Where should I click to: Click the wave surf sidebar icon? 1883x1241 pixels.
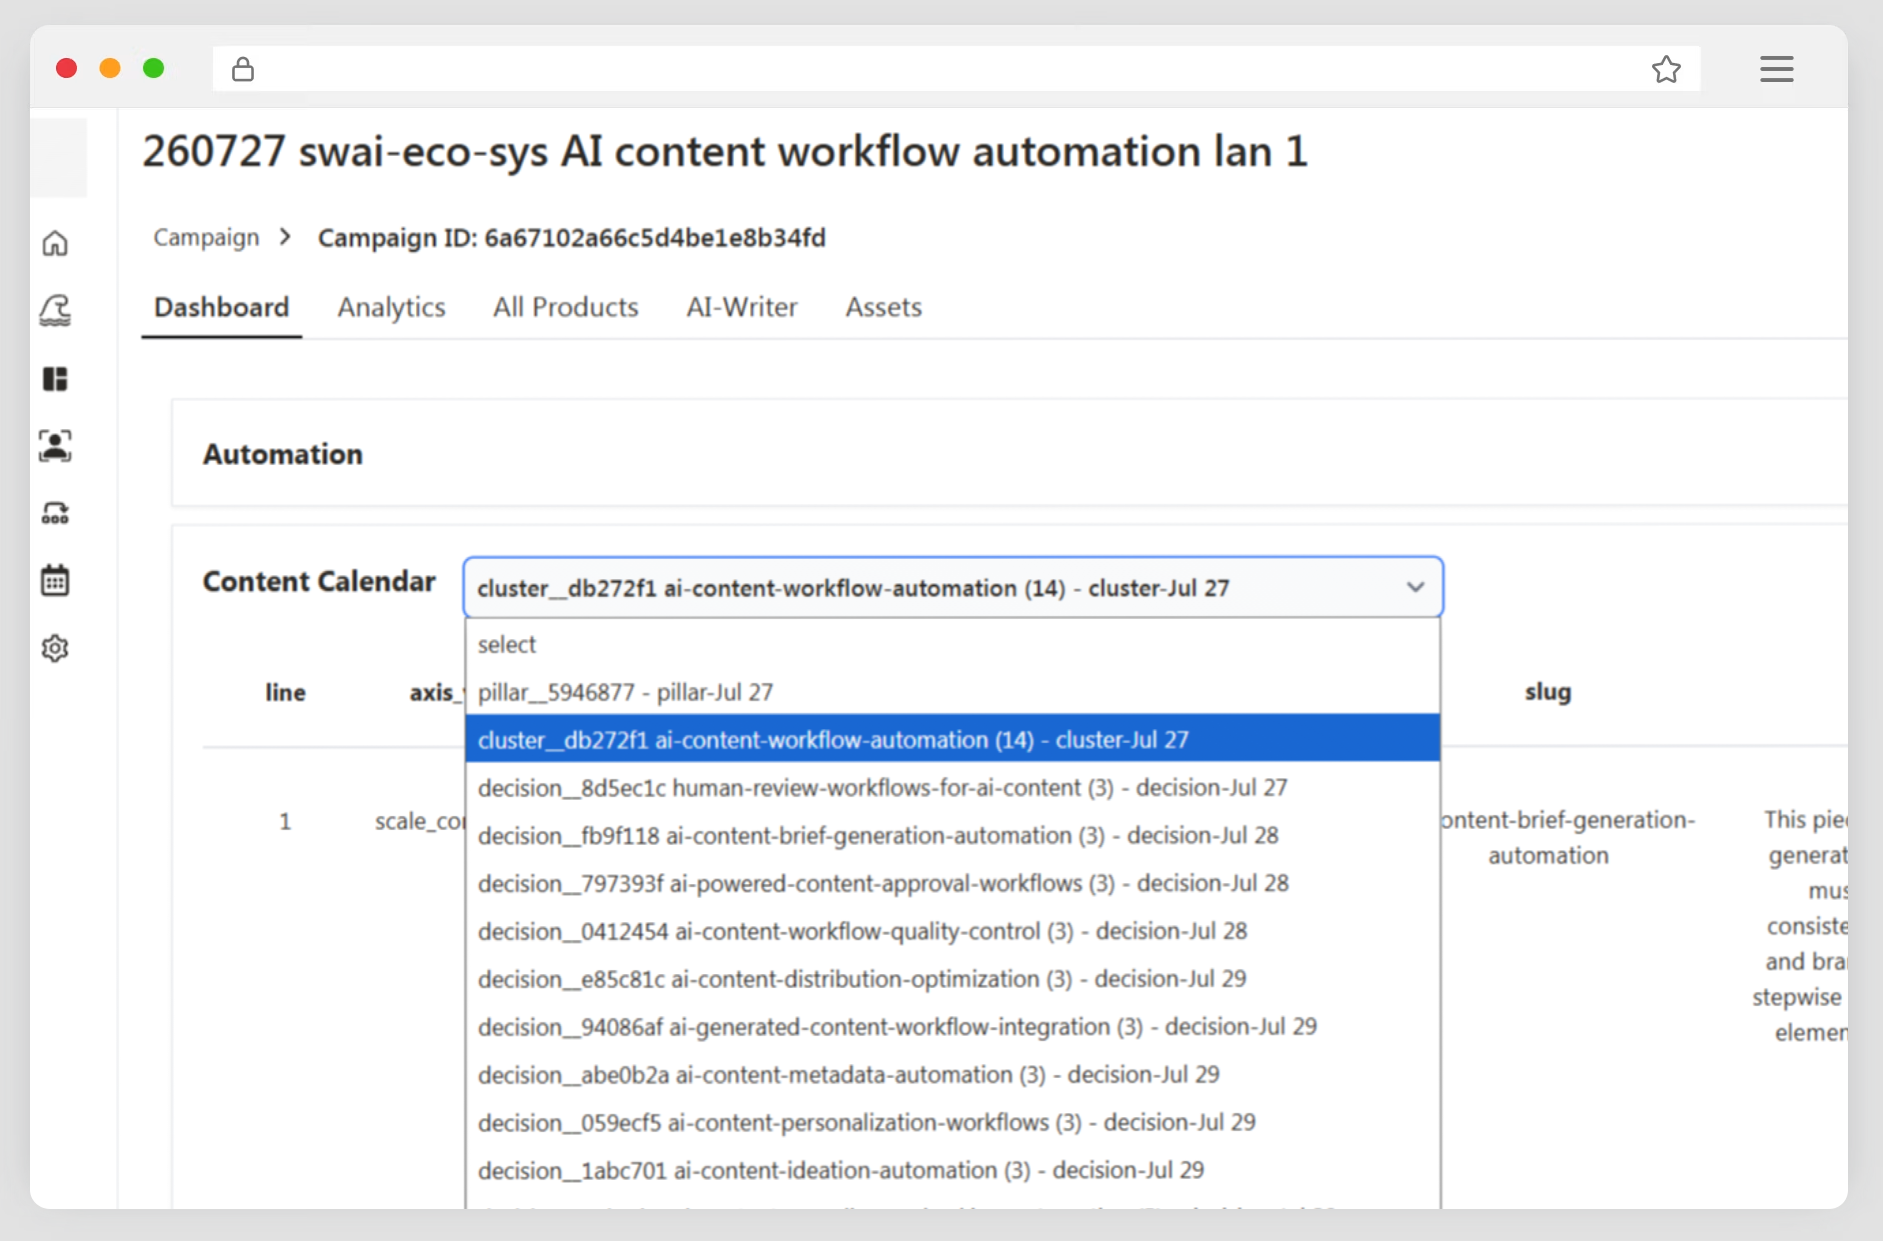pyautogui.click(x=55, y=311)
